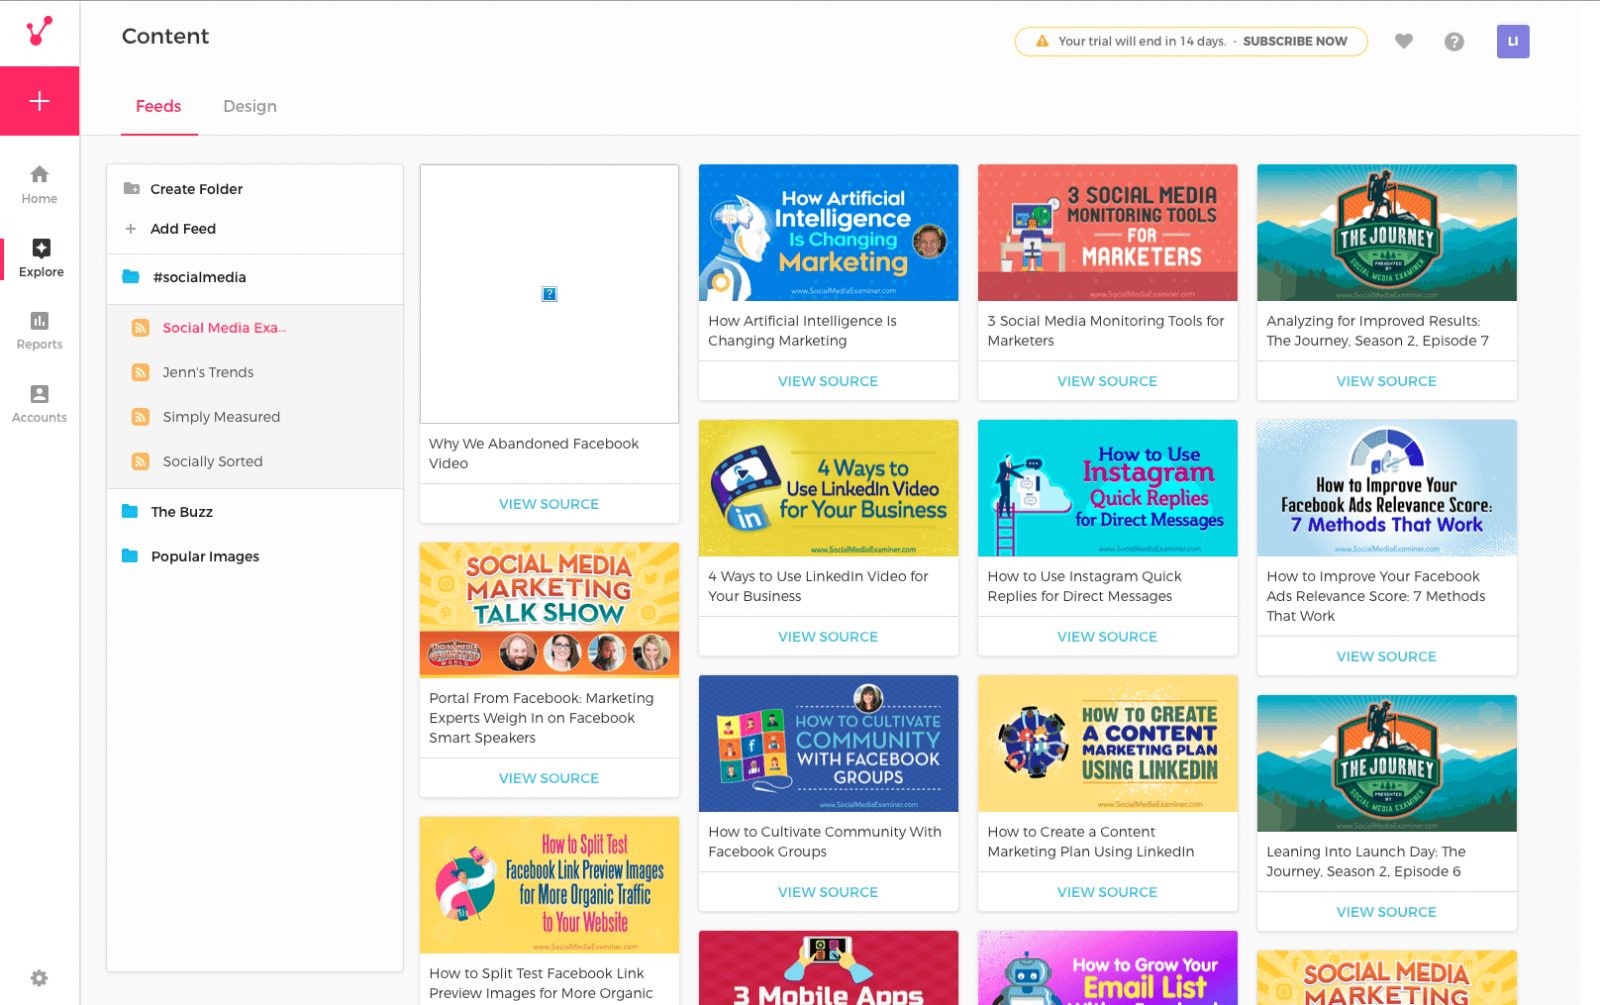This screenshot has width=1600, height=1005.
Task: Open Facebook Ads Relevance Score thumbnail
Action: 1386,488
